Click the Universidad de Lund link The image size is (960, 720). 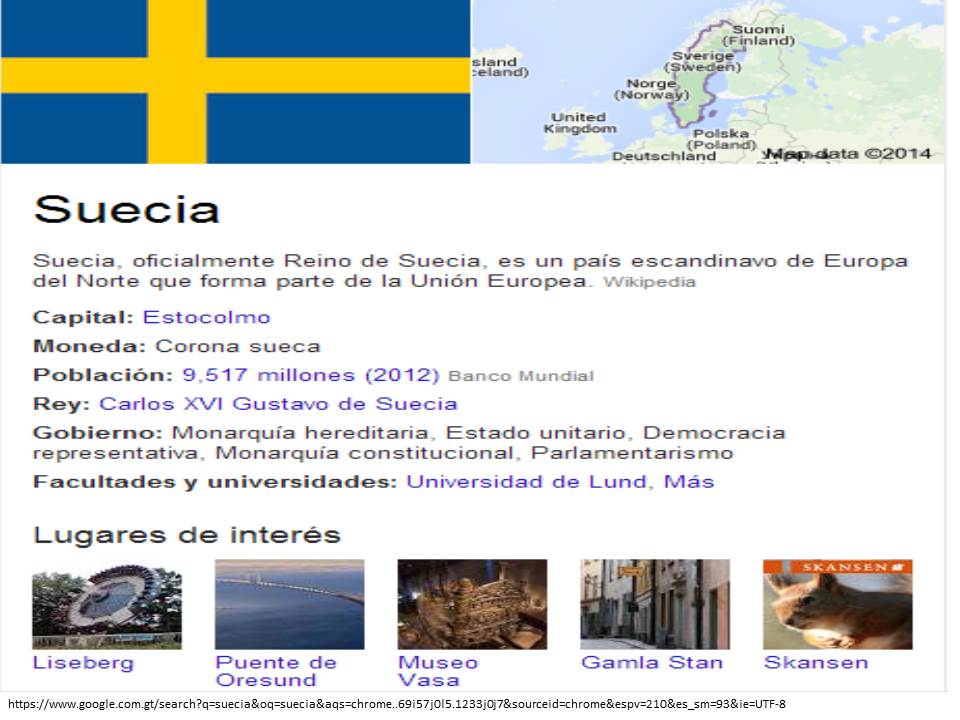[x=527, y=482]
